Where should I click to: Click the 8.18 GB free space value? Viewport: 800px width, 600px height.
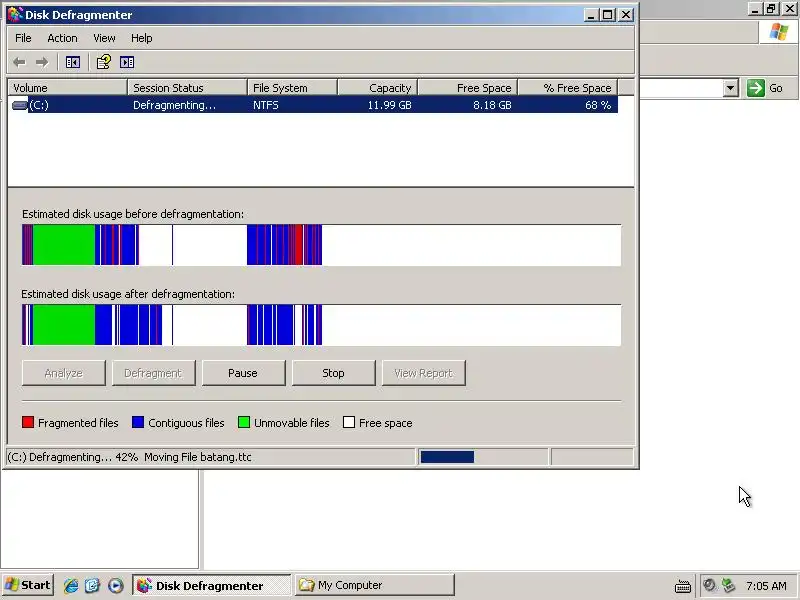coord(492,105)
